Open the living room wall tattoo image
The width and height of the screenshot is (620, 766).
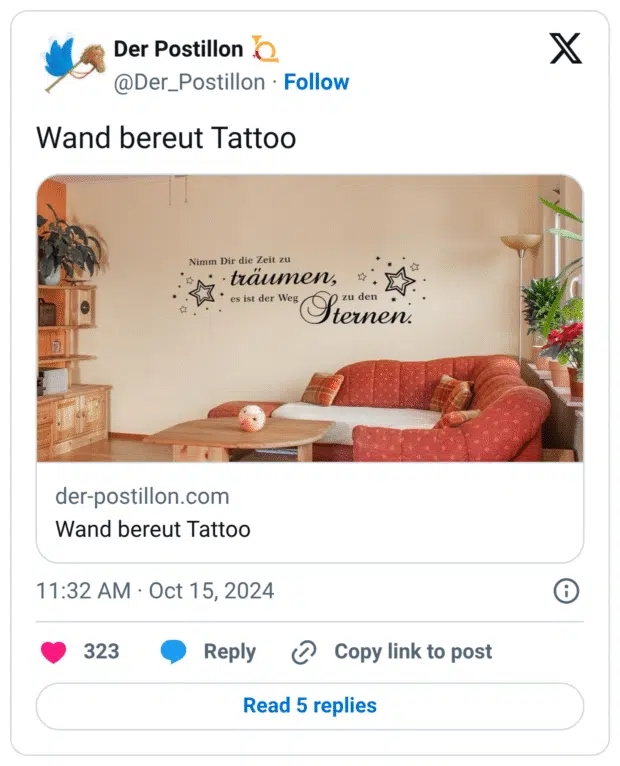(x=310, y=318)
